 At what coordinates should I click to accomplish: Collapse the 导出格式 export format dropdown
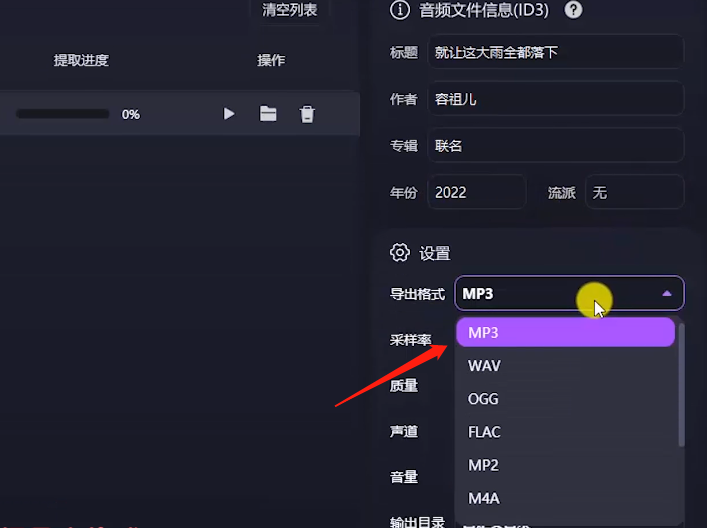(569, 294)
